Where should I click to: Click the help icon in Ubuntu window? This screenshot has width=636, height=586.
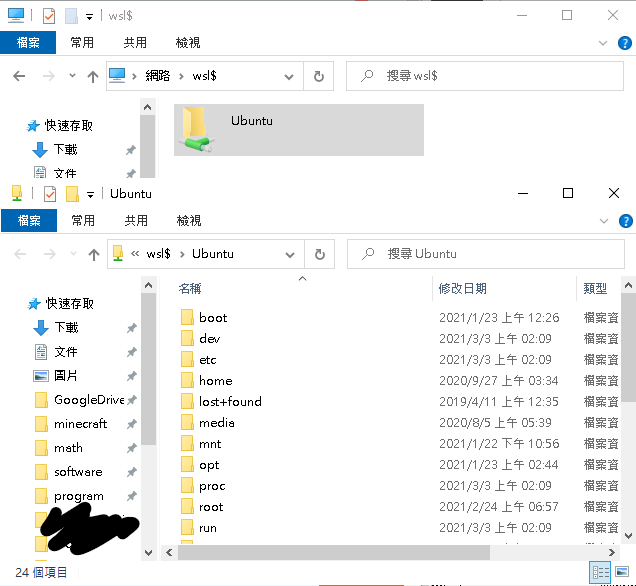pyautogui.click(x=625, y=221)
